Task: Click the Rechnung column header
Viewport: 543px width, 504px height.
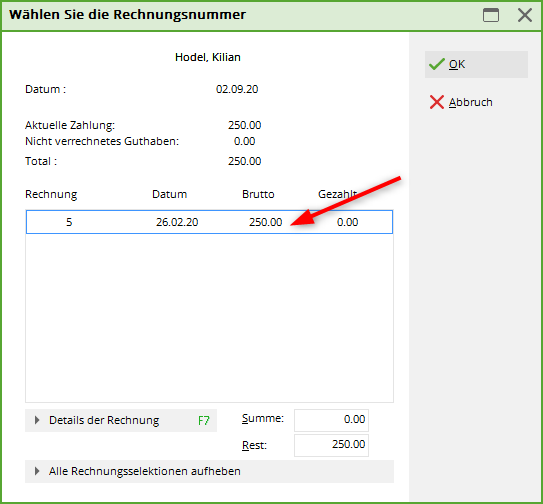Action: click(x=51, y=194)
